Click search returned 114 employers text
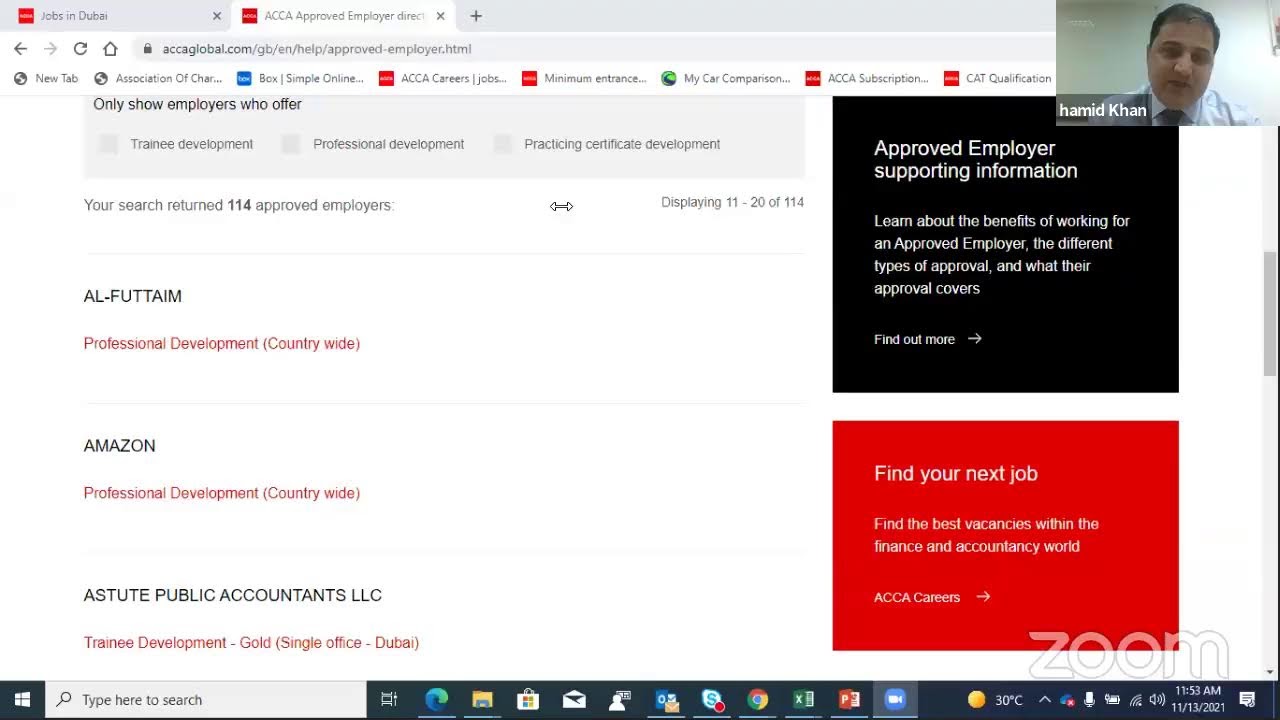Viewport: 1280px width, 720px height. point(239,205)
